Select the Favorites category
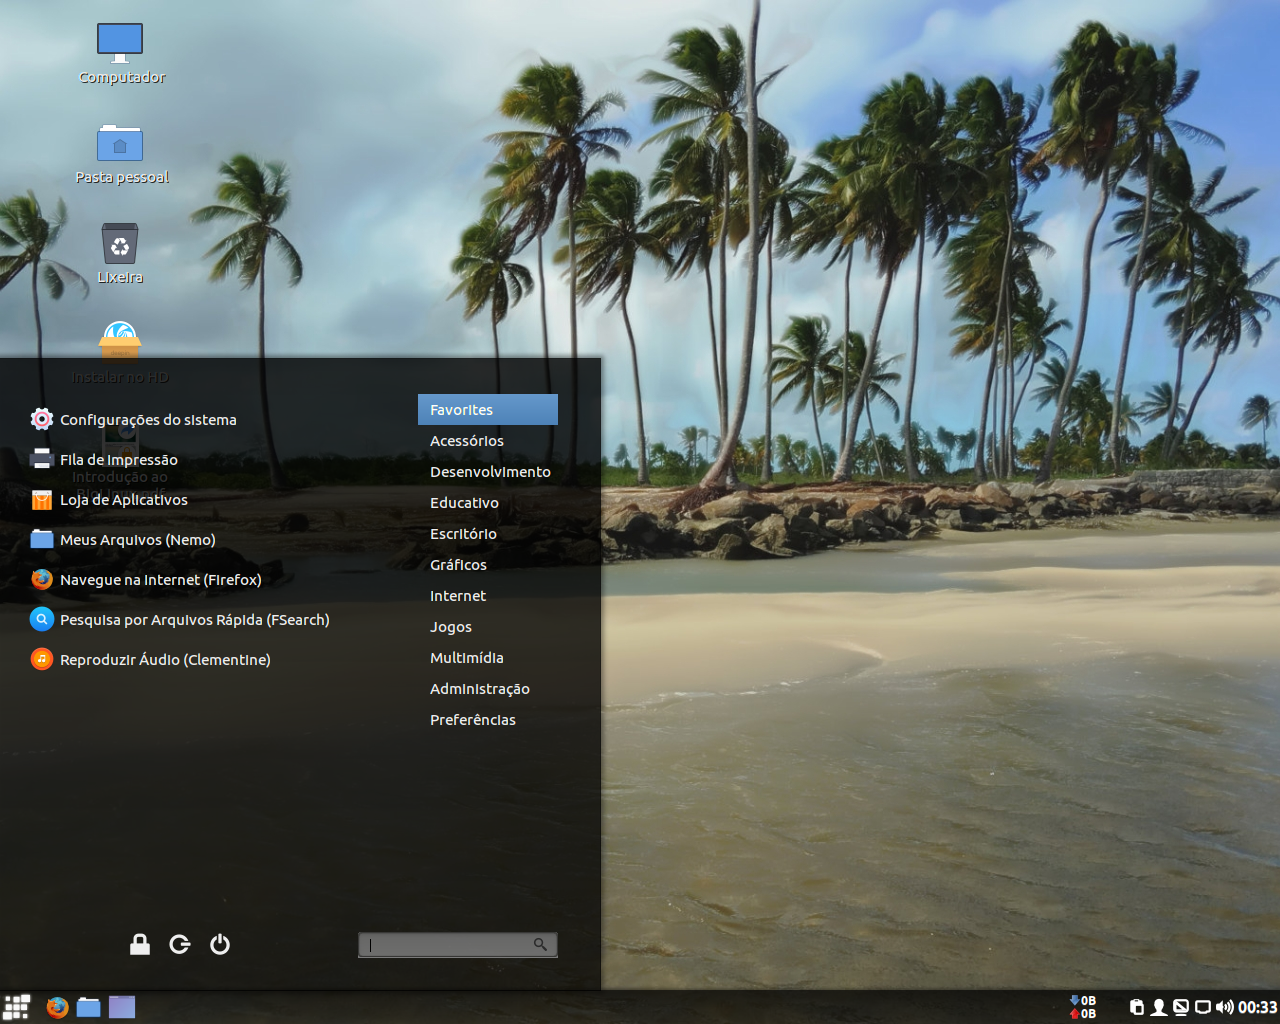 488,409
